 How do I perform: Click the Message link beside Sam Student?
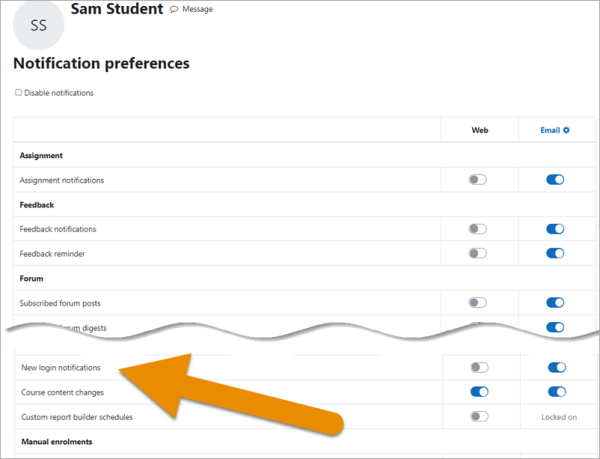click(x=196, y=10)
